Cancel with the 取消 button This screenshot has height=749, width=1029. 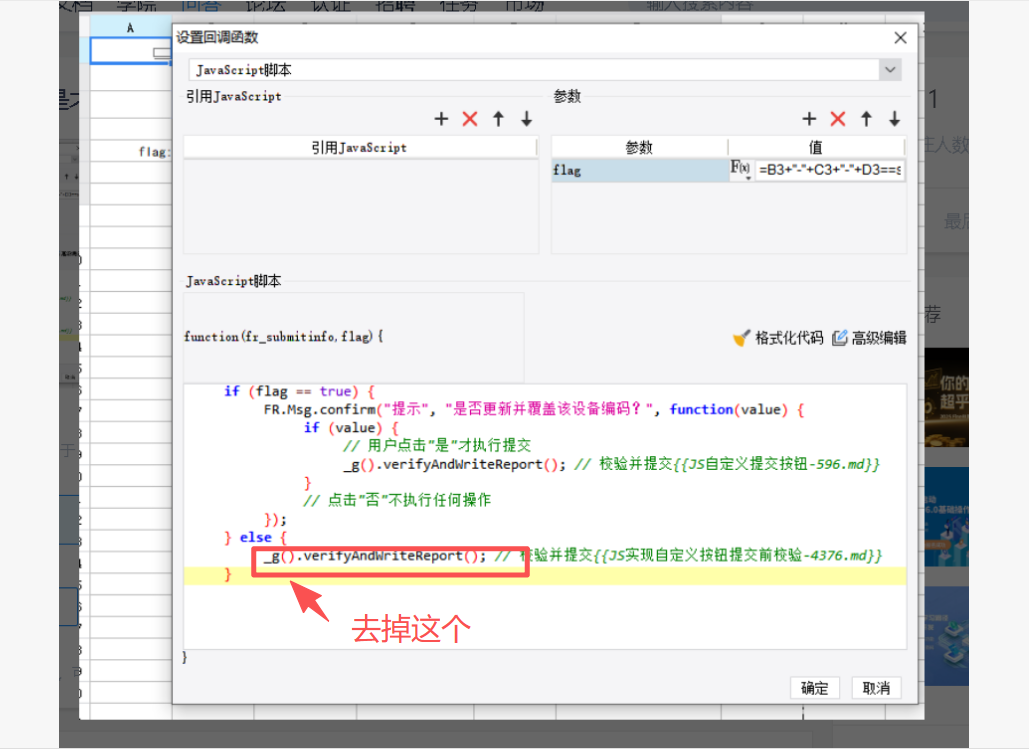click(x=876, y=687)
